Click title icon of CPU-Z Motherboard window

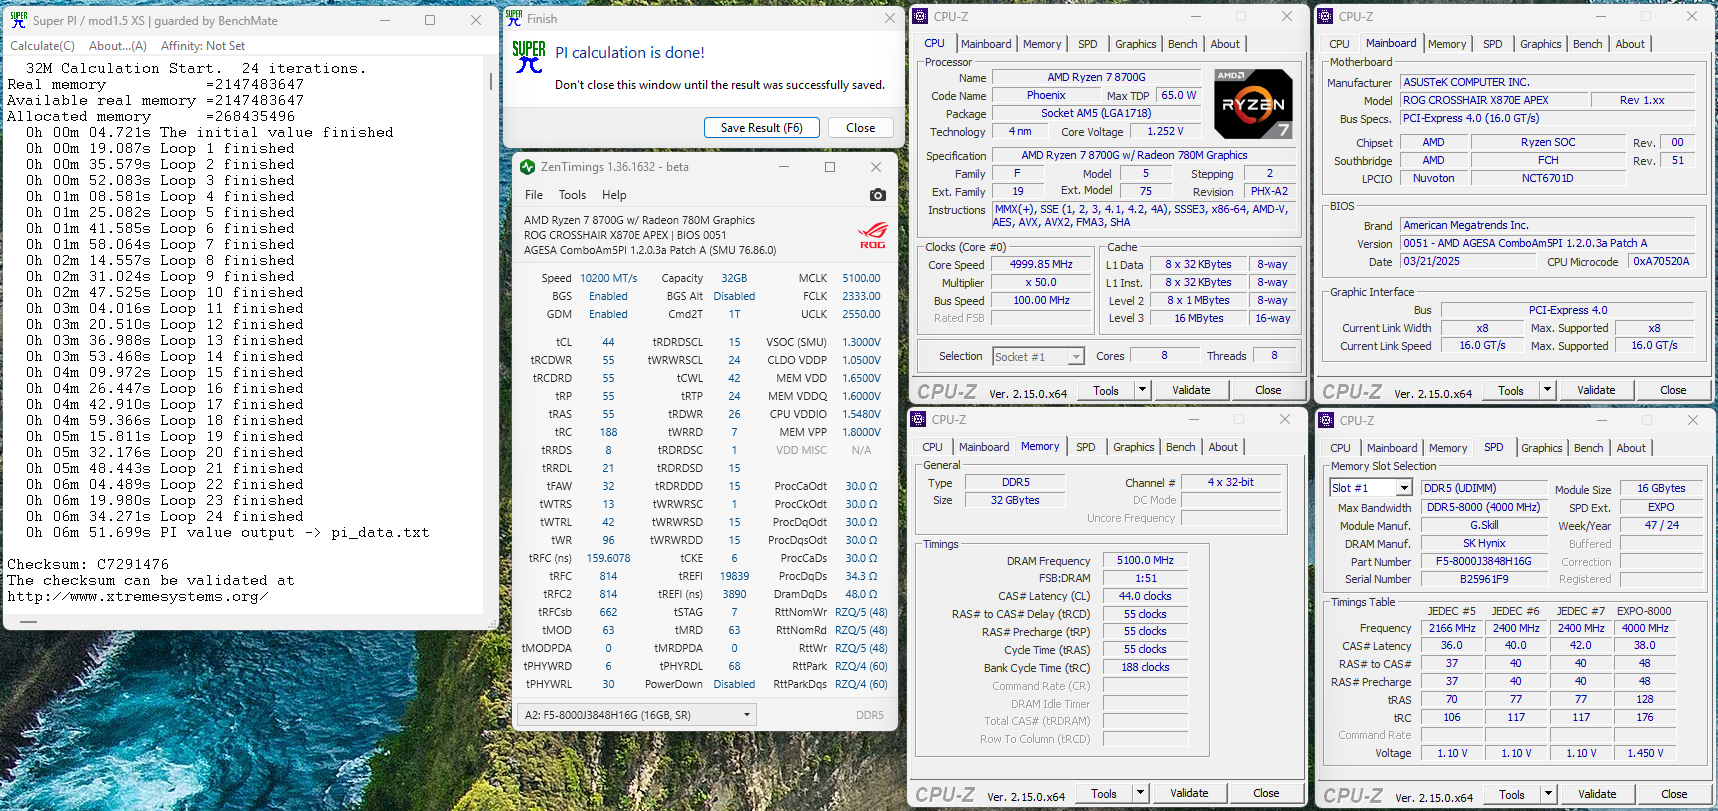point(1326,16)
